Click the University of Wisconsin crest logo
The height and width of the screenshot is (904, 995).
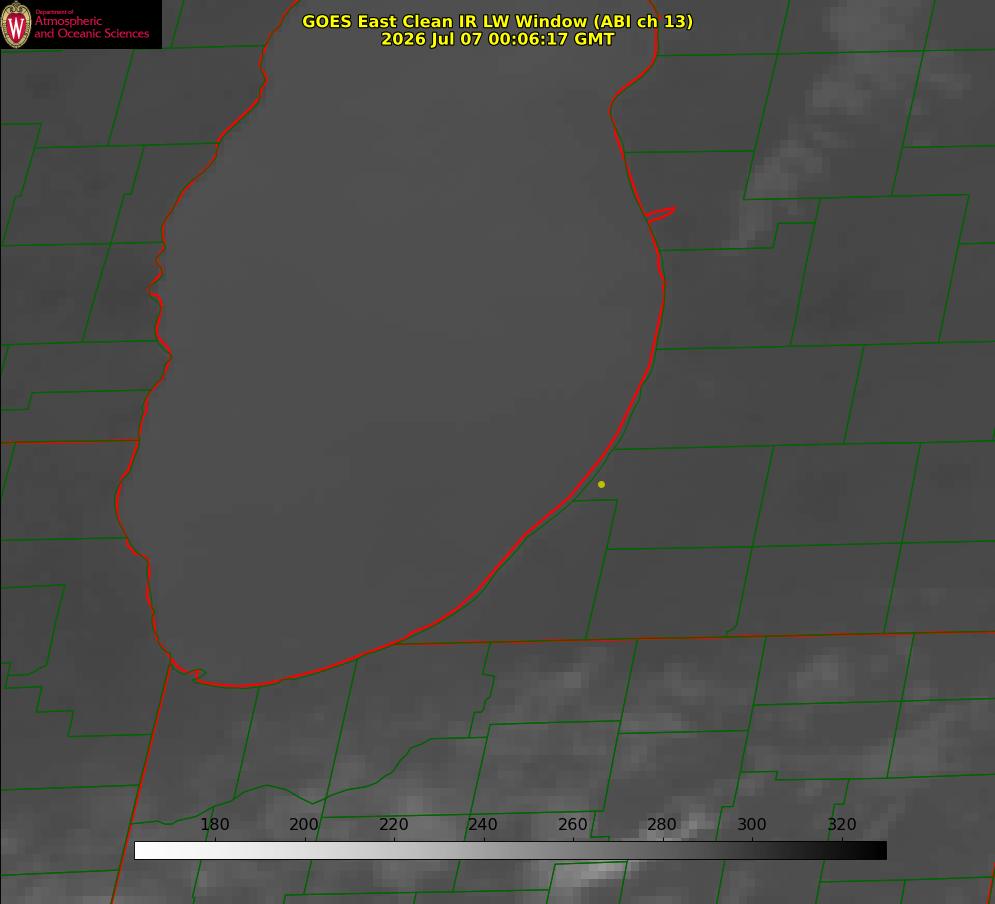(x=16, y=25)
